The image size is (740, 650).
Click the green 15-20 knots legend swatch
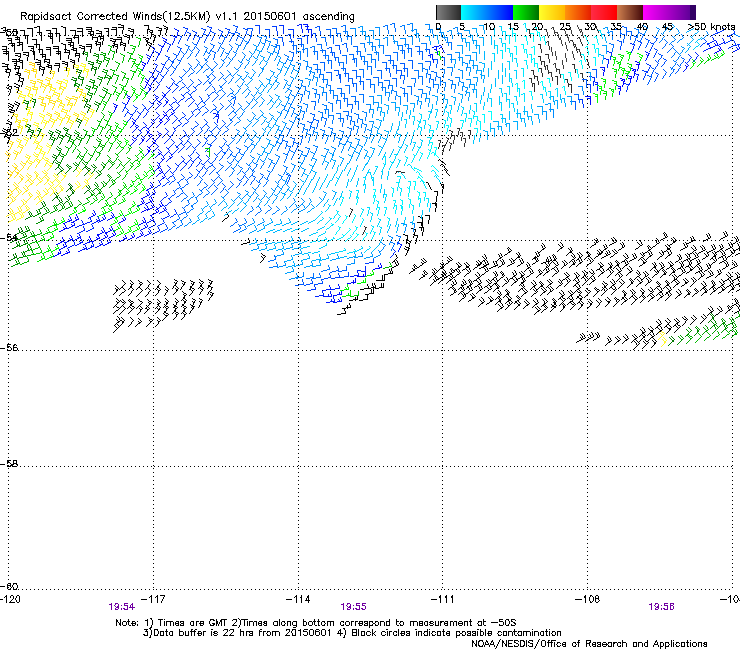(526, 12)
